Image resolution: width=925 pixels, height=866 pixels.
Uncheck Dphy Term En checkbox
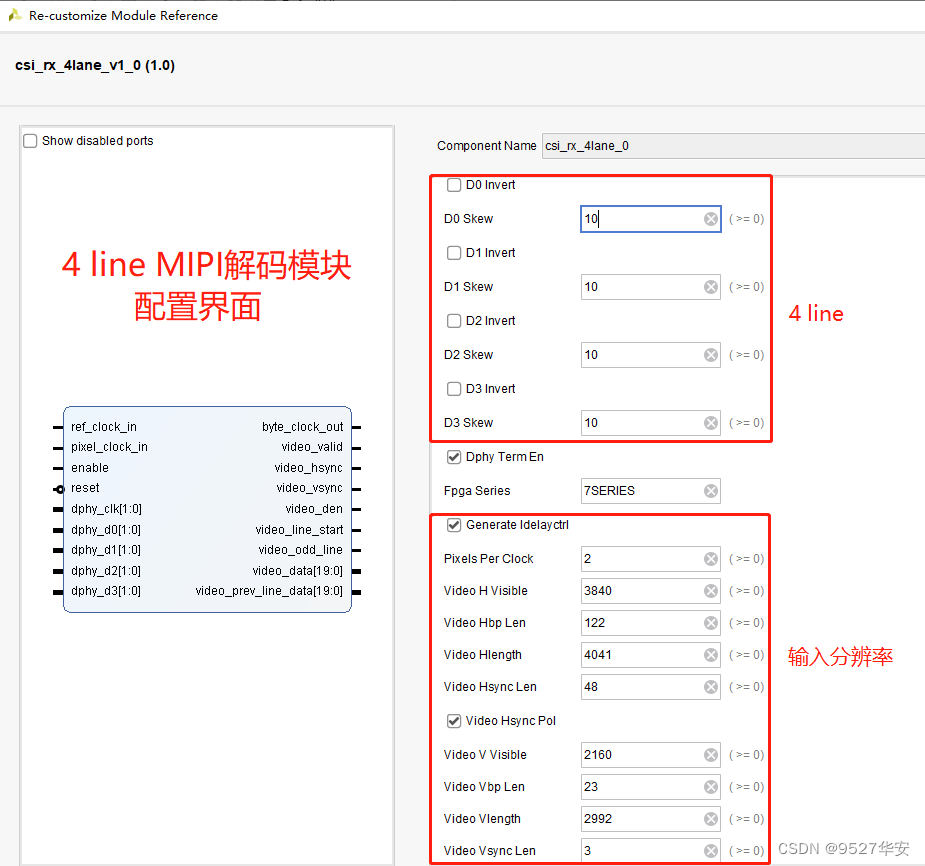tap(454, 457)
